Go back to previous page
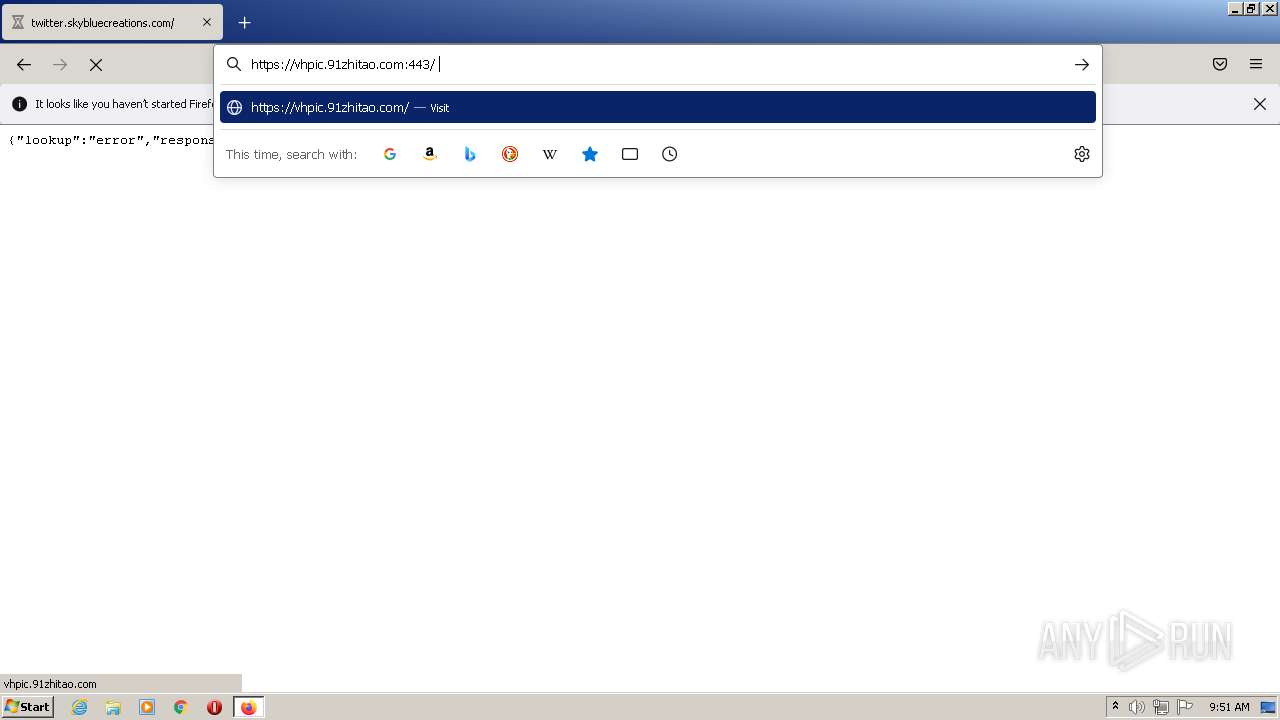The width and height of the screenshot is (1280, 720). coord(24,64)
